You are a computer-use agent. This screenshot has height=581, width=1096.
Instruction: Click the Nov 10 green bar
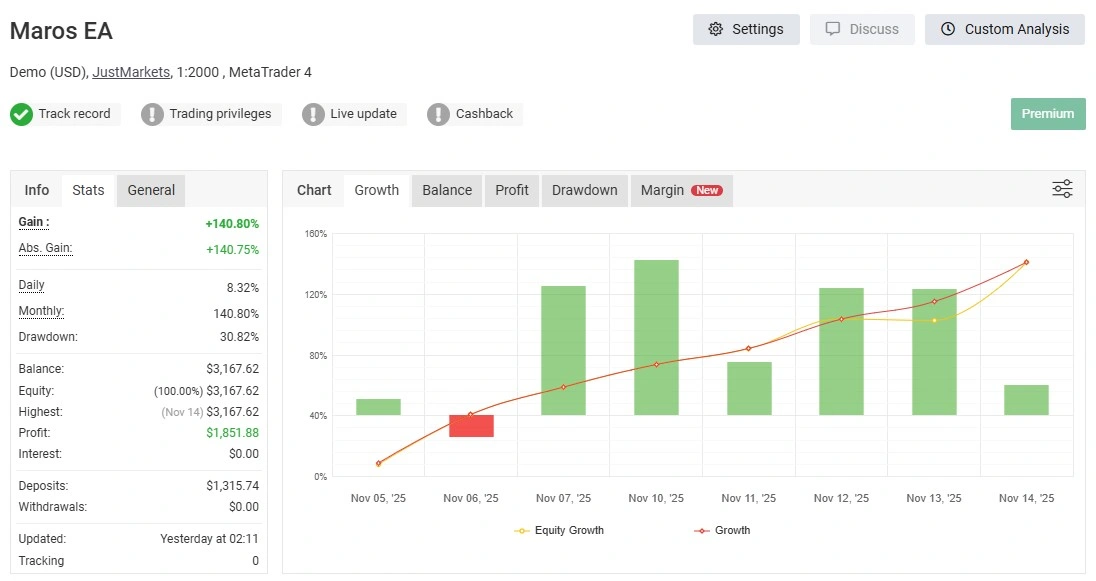click(656, 337)
